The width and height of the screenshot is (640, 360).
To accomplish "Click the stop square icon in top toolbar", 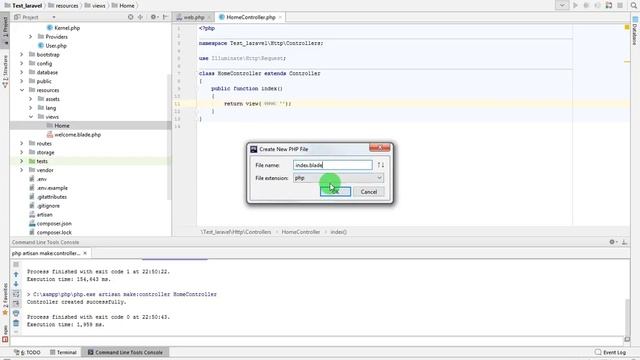I will pyautogui.click(x=620, y=5).
